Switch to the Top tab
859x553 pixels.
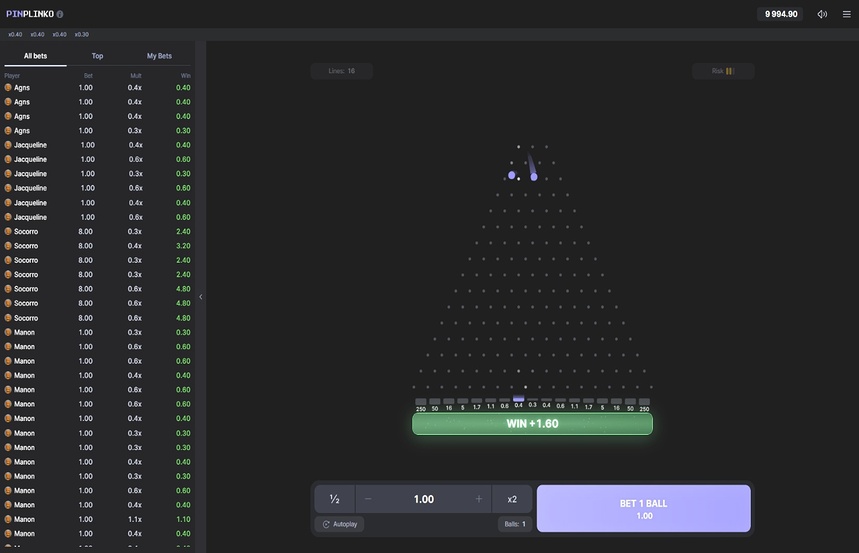tap(97, 56)
